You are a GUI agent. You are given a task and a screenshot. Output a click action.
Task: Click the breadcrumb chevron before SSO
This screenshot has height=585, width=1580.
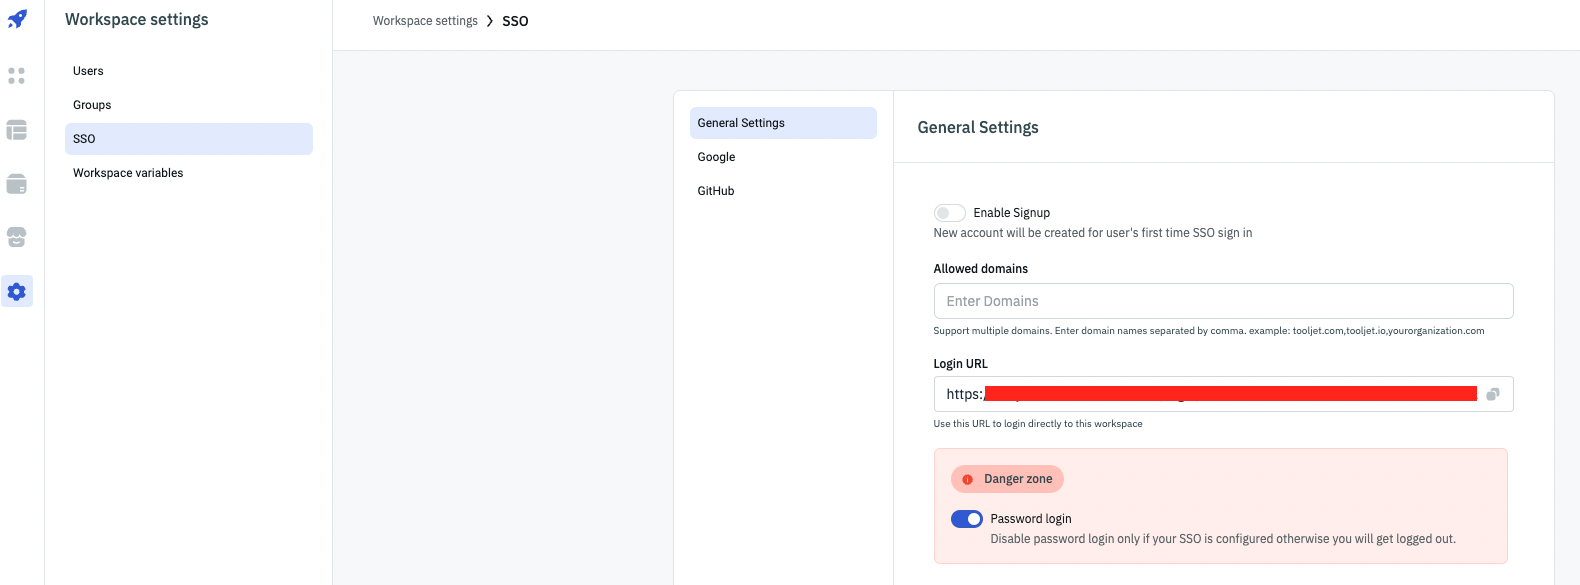point(490,21)
